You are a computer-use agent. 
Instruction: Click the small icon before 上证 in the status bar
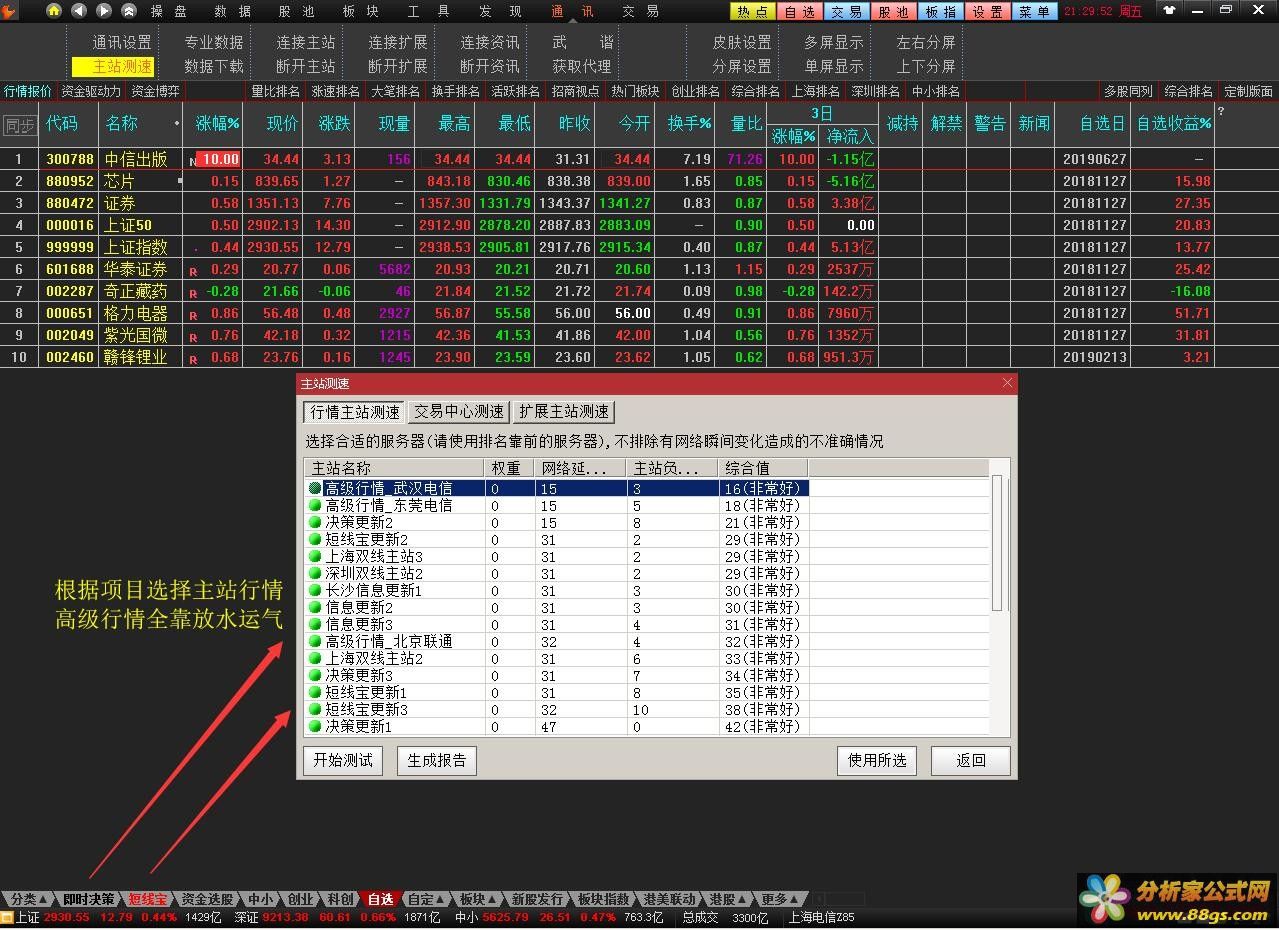click(x=7, y=918)
